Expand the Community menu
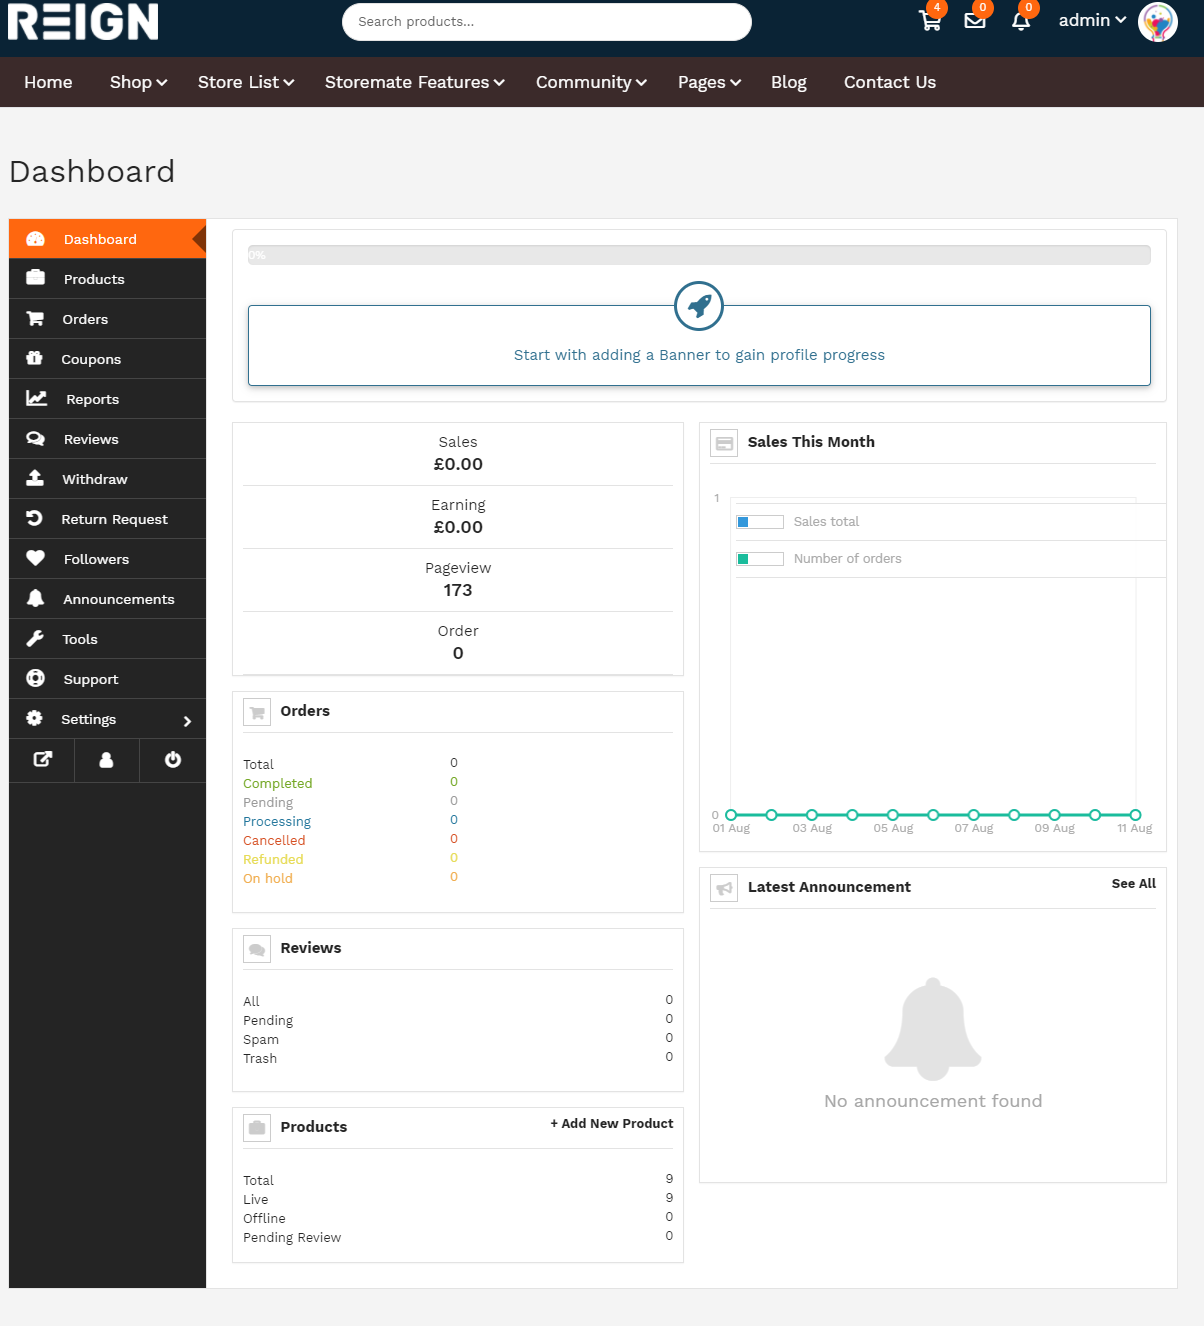This screenshot has height=1326, width=1204. coord(591,82)
